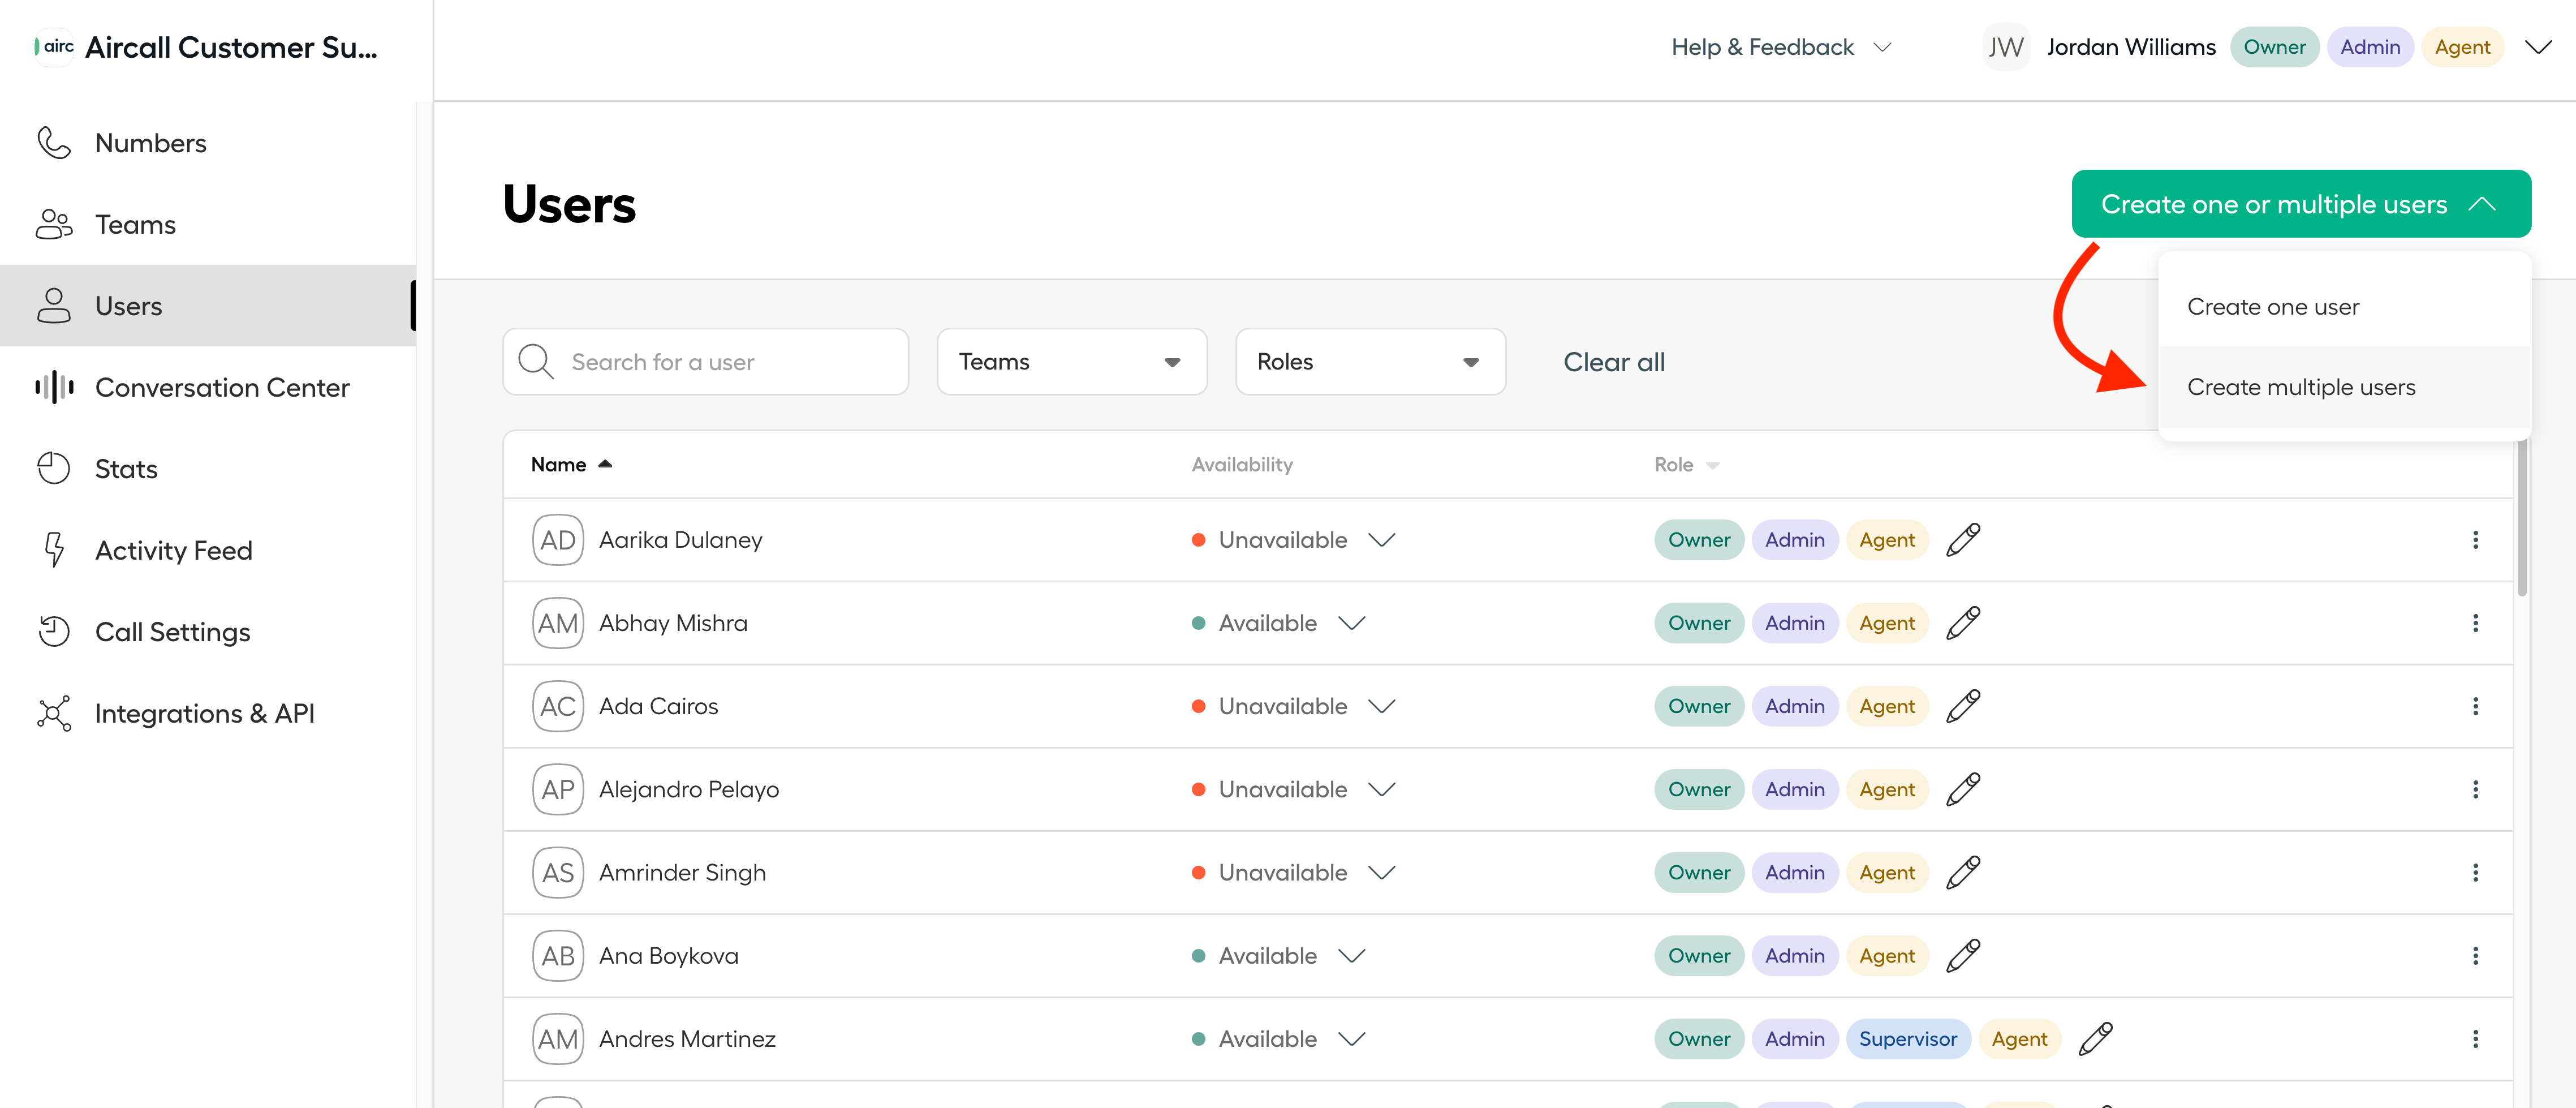Click the AP avatar for Alejandro Pelayo
This screenshot has height=1108, width=2576.
(x=558, y=789)
